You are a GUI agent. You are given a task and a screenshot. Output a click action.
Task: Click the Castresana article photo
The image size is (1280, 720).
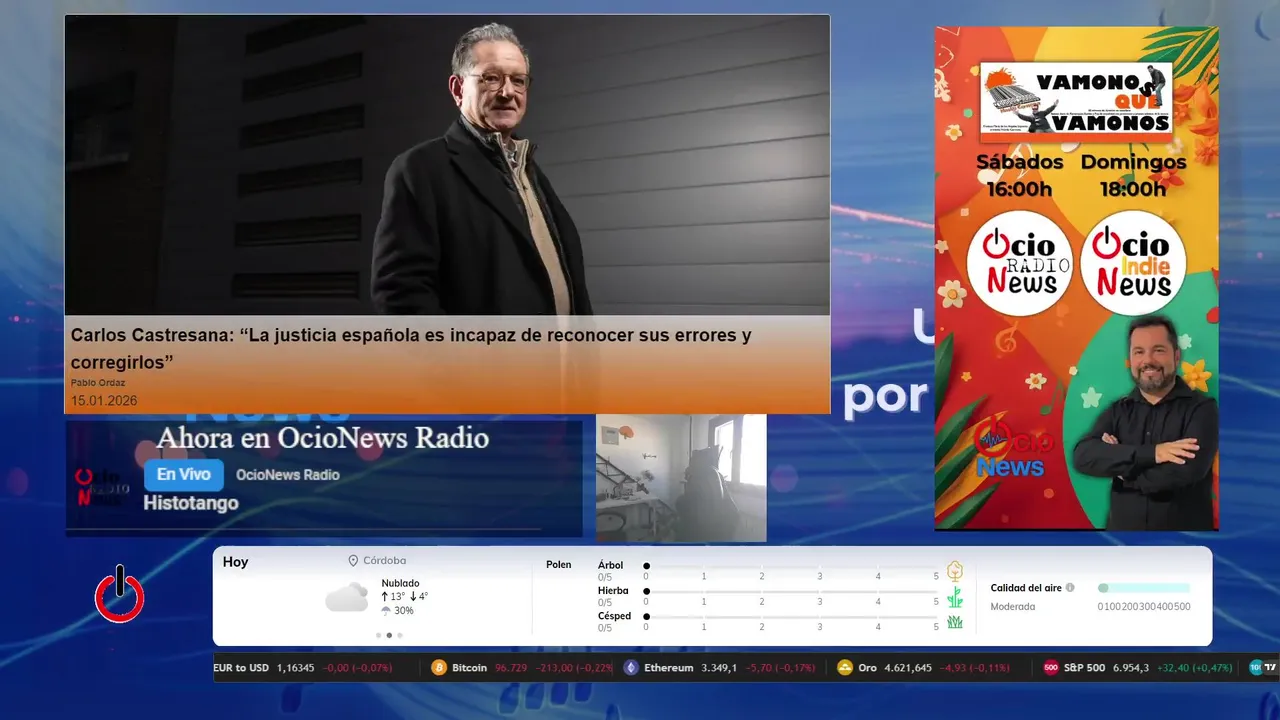pyautogui.click(x=447, y=165)
